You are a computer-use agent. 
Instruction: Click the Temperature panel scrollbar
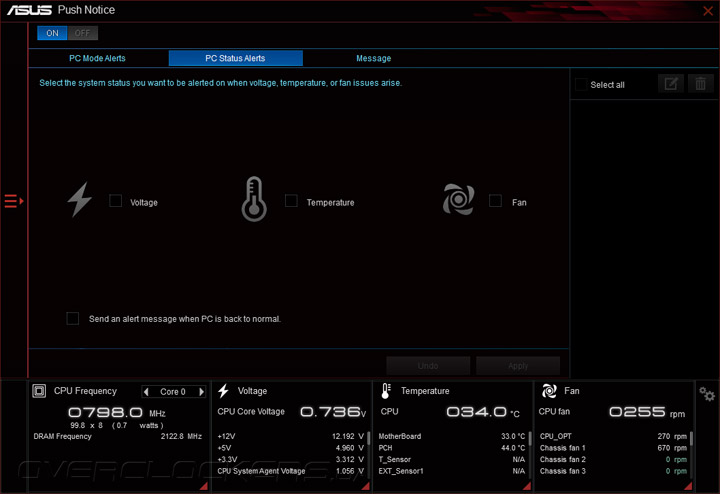click(x=530, y=438)
